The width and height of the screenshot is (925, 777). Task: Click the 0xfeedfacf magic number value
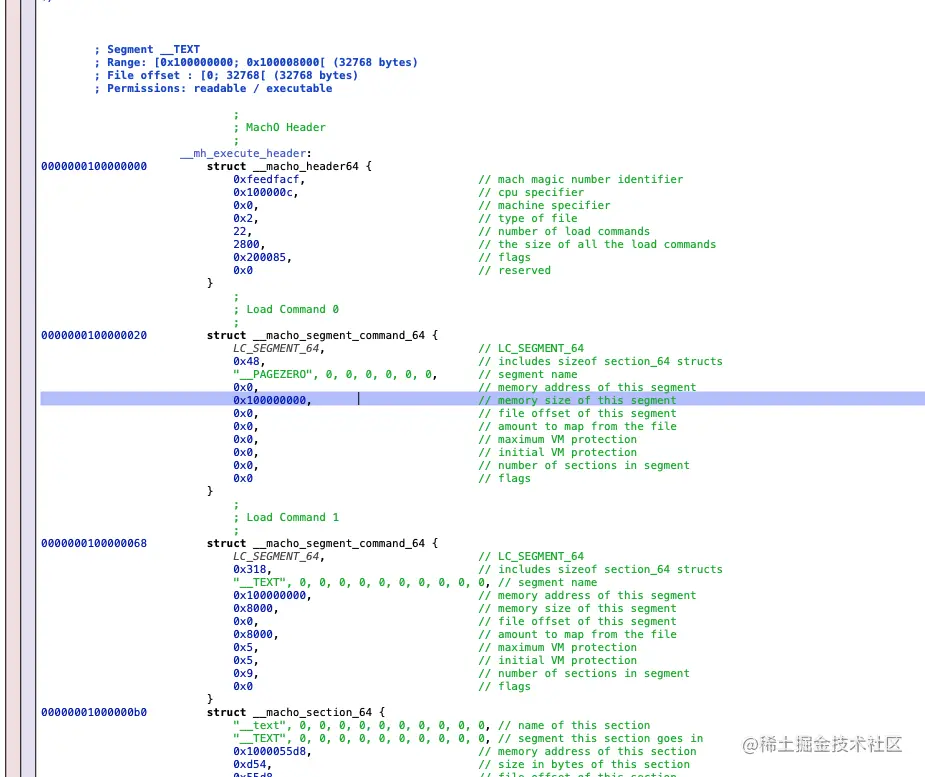click(x=264, y=179)
